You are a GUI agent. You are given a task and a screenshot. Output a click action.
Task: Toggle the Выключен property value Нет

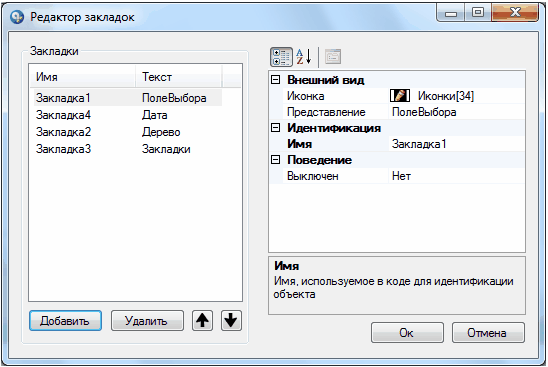tap(456, 176)
